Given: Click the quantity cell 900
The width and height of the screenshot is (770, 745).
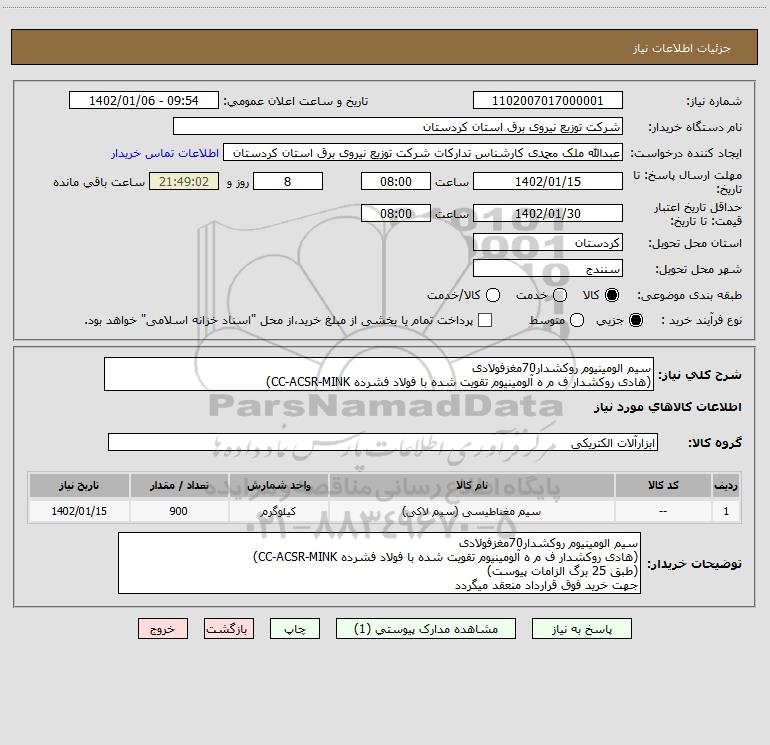Looking at the screenshot, I should pyautogui.click(x=179, y=511).
